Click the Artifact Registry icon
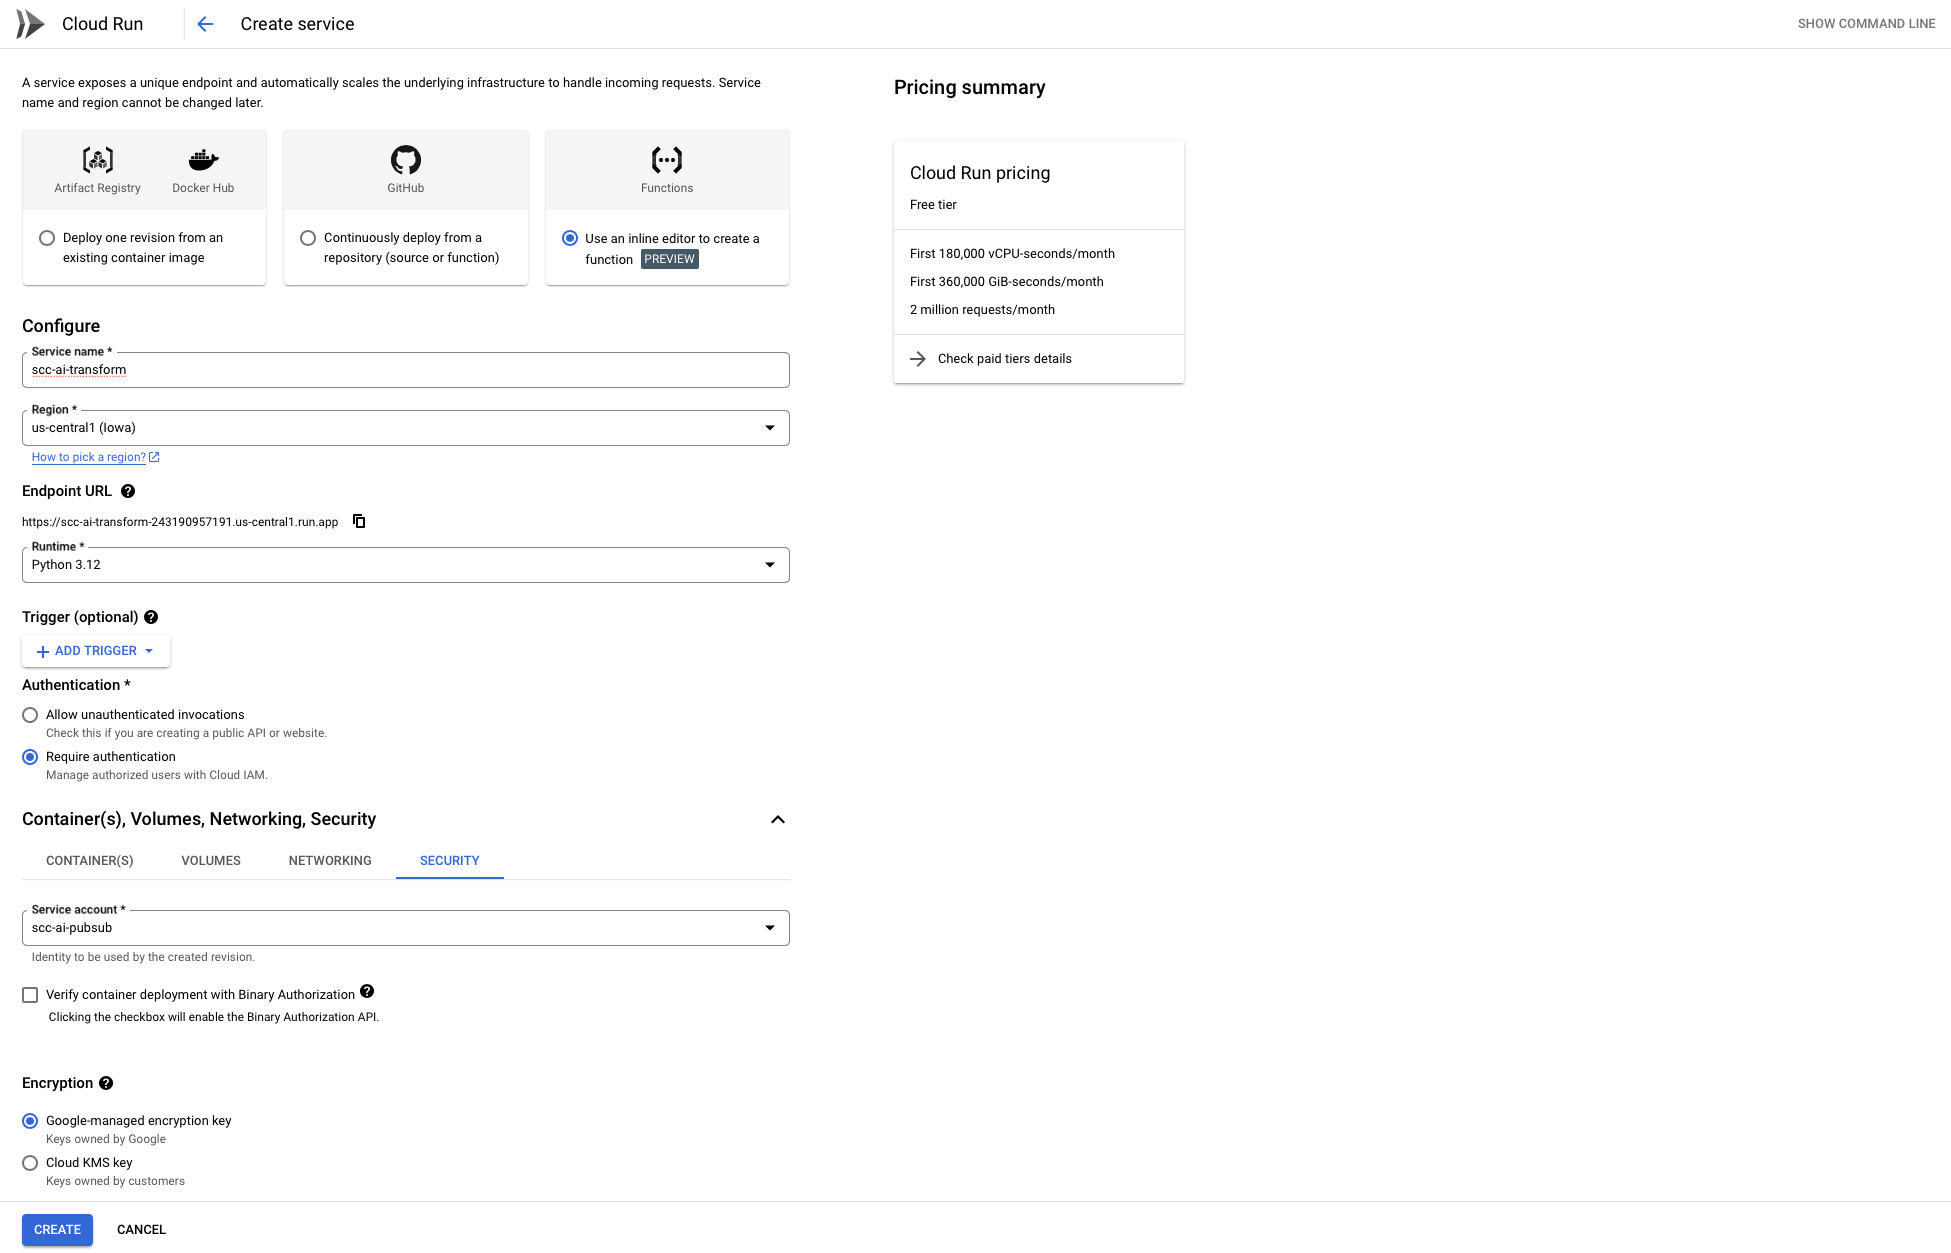 coord(97,160)
